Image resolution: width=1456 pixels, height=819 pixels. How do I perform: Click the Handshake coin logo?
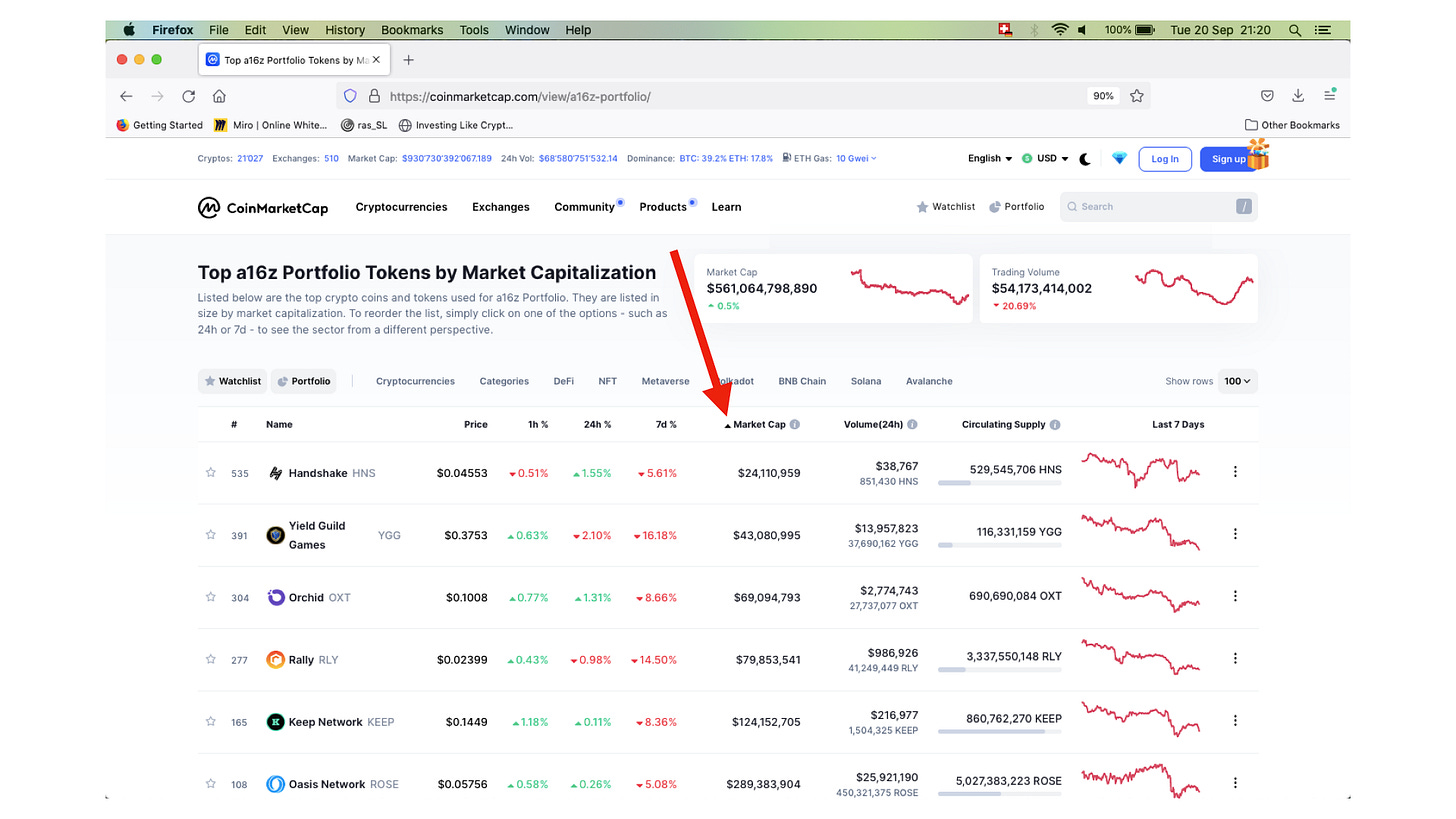click(x=276, y=473)
